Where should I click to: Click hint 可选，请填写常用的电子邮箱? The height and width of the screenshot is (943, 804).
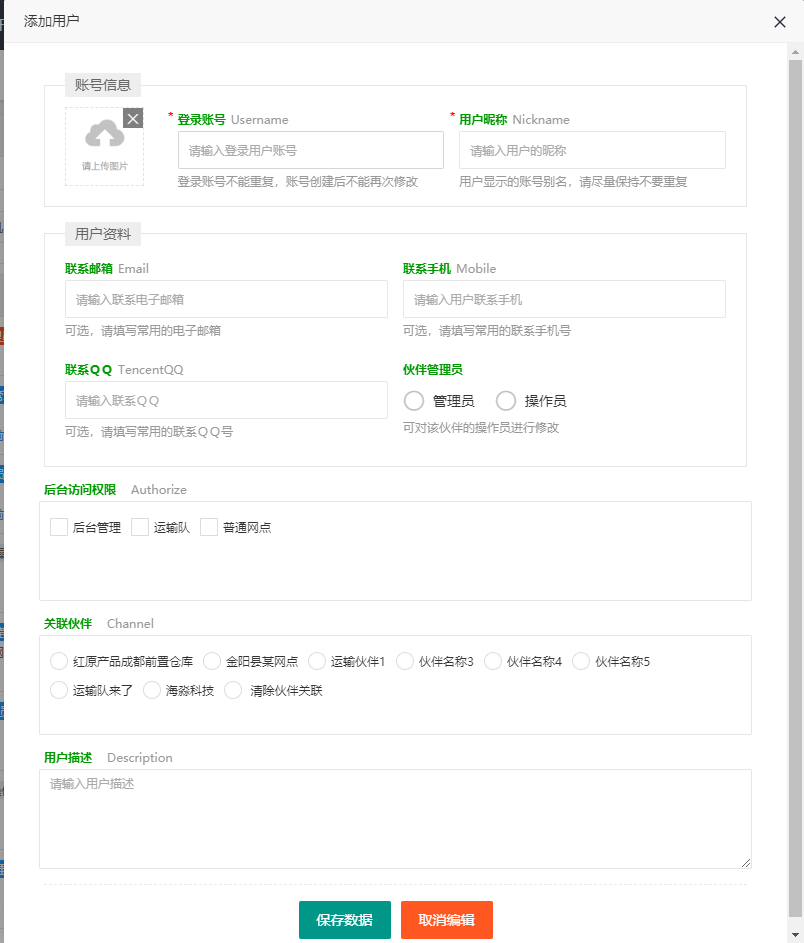pyautogui.click(x=143, y=331)
